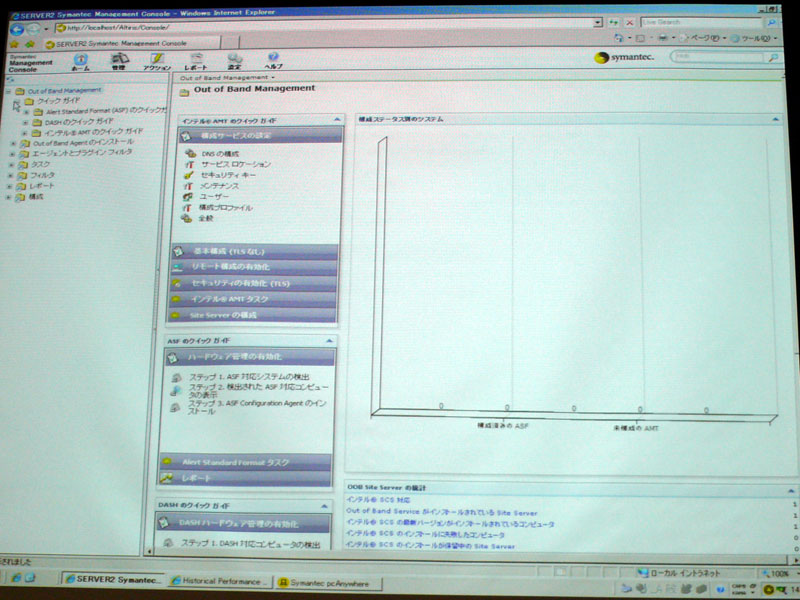Click the Symantec console search box
800x600 pixels.
click(719, 57)
